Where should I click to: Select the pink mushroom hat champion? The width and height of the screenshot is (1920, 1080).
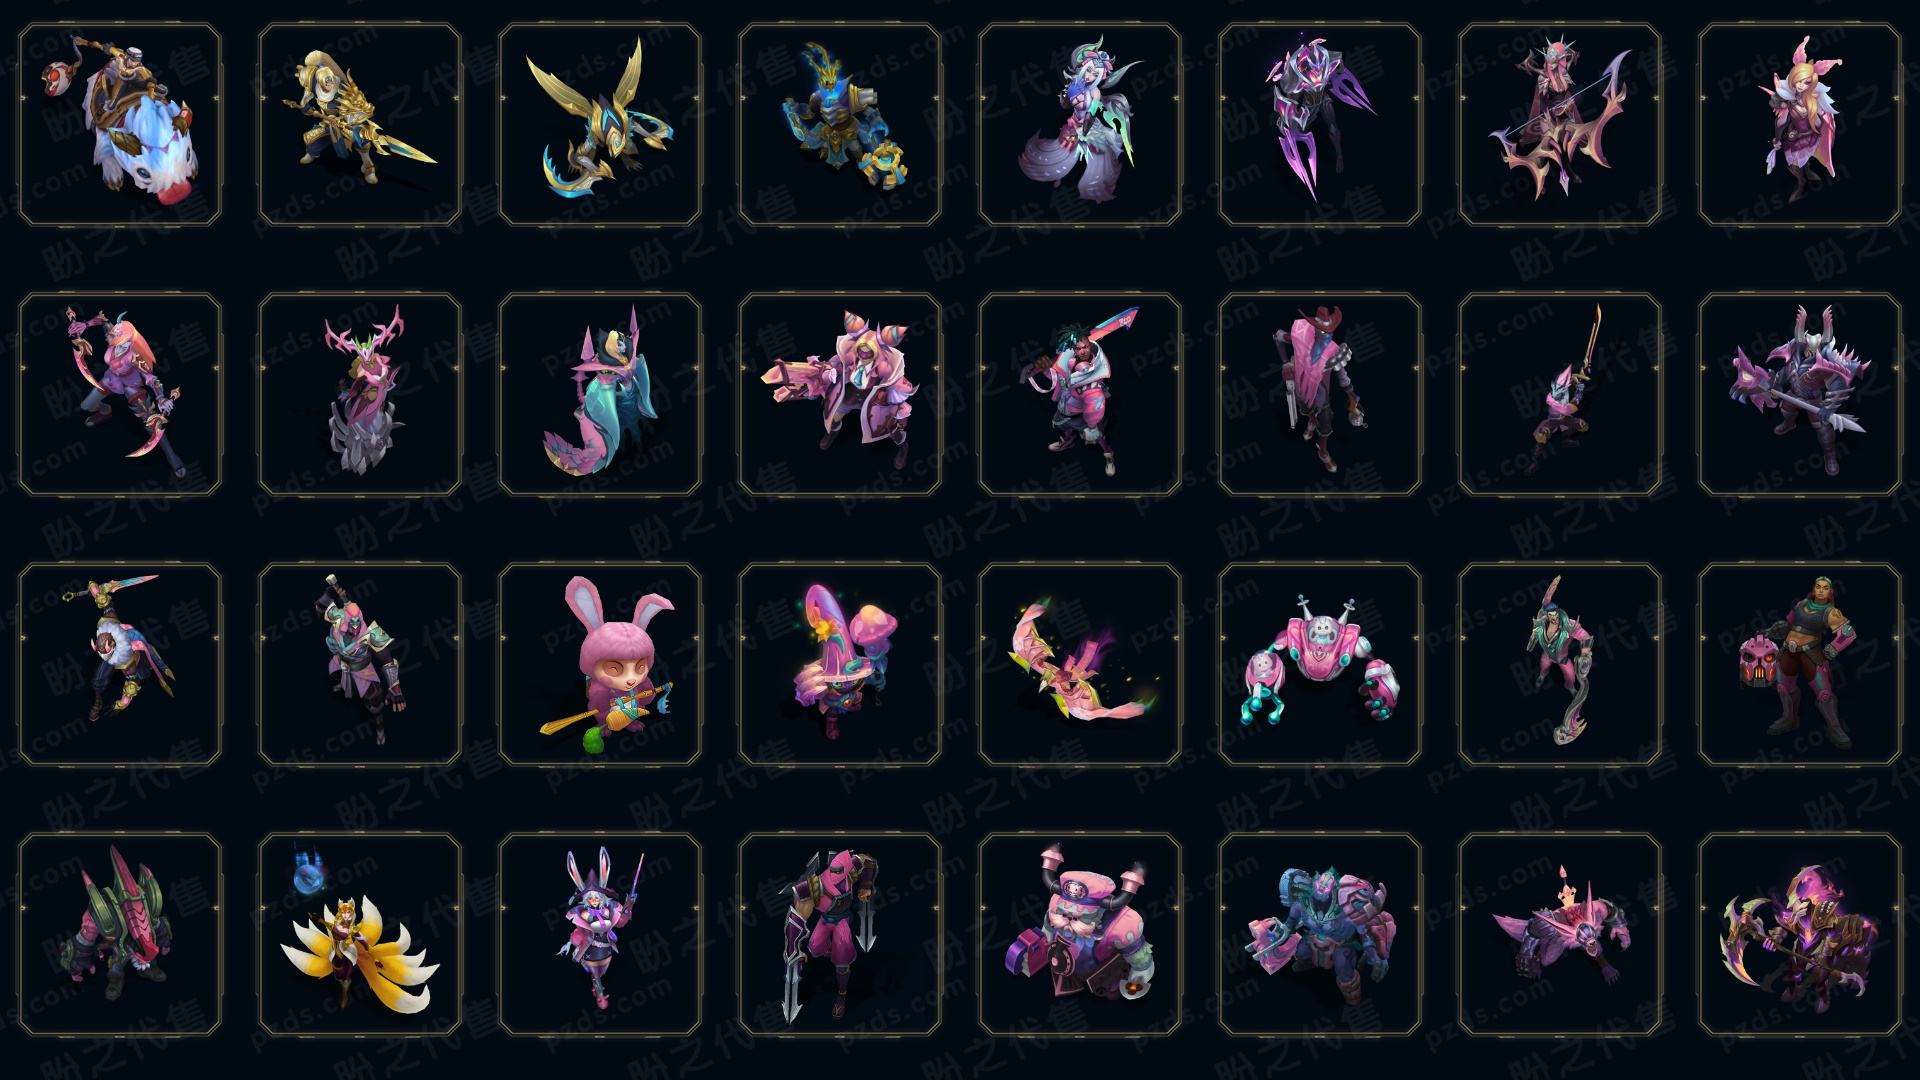click(840, 664)
